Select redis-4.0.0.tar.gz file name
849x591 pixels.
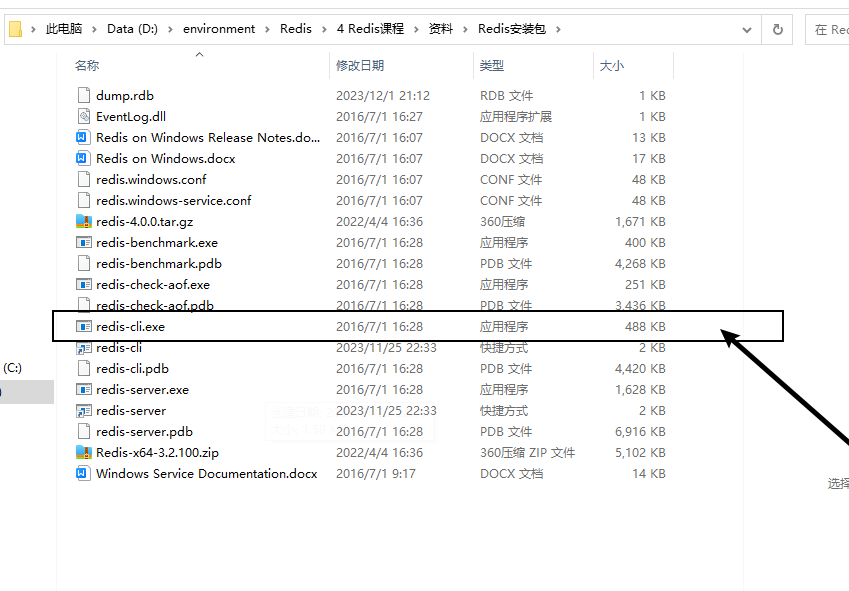145,221
